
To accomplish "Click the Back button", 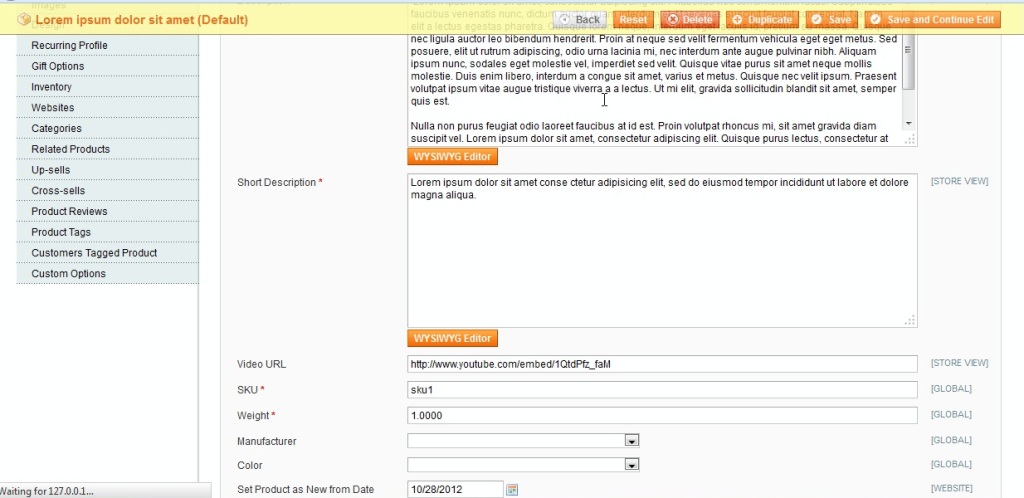I will coord(581,20).
